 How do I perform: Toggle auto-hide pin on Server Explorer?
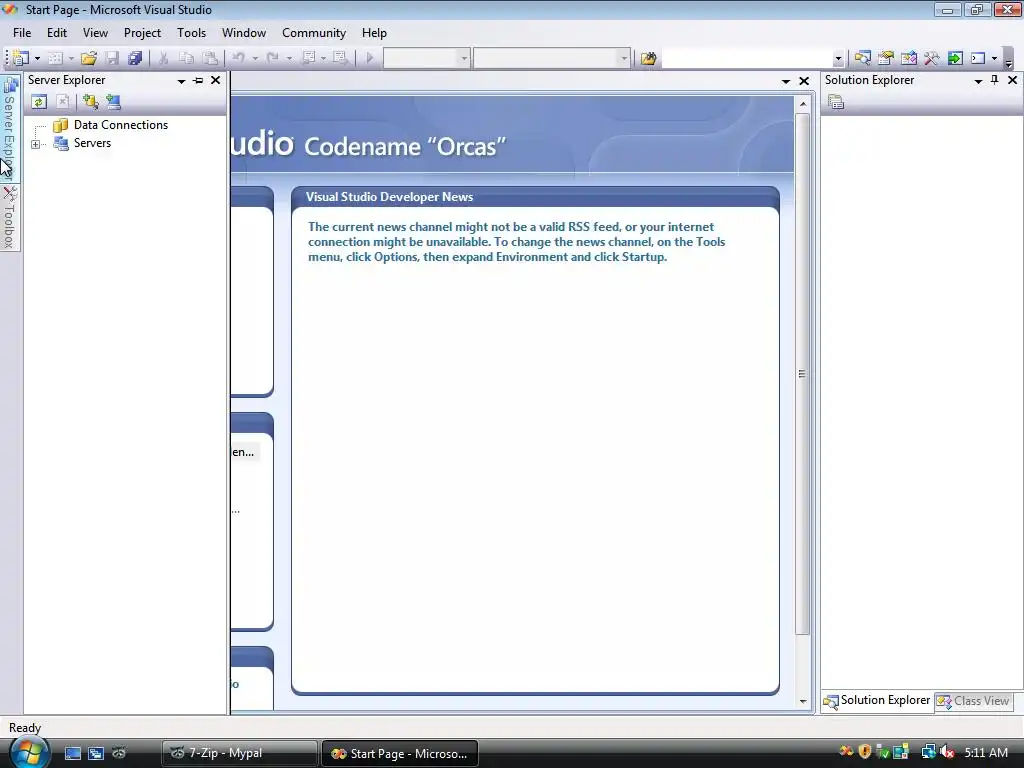click(198, 80)
